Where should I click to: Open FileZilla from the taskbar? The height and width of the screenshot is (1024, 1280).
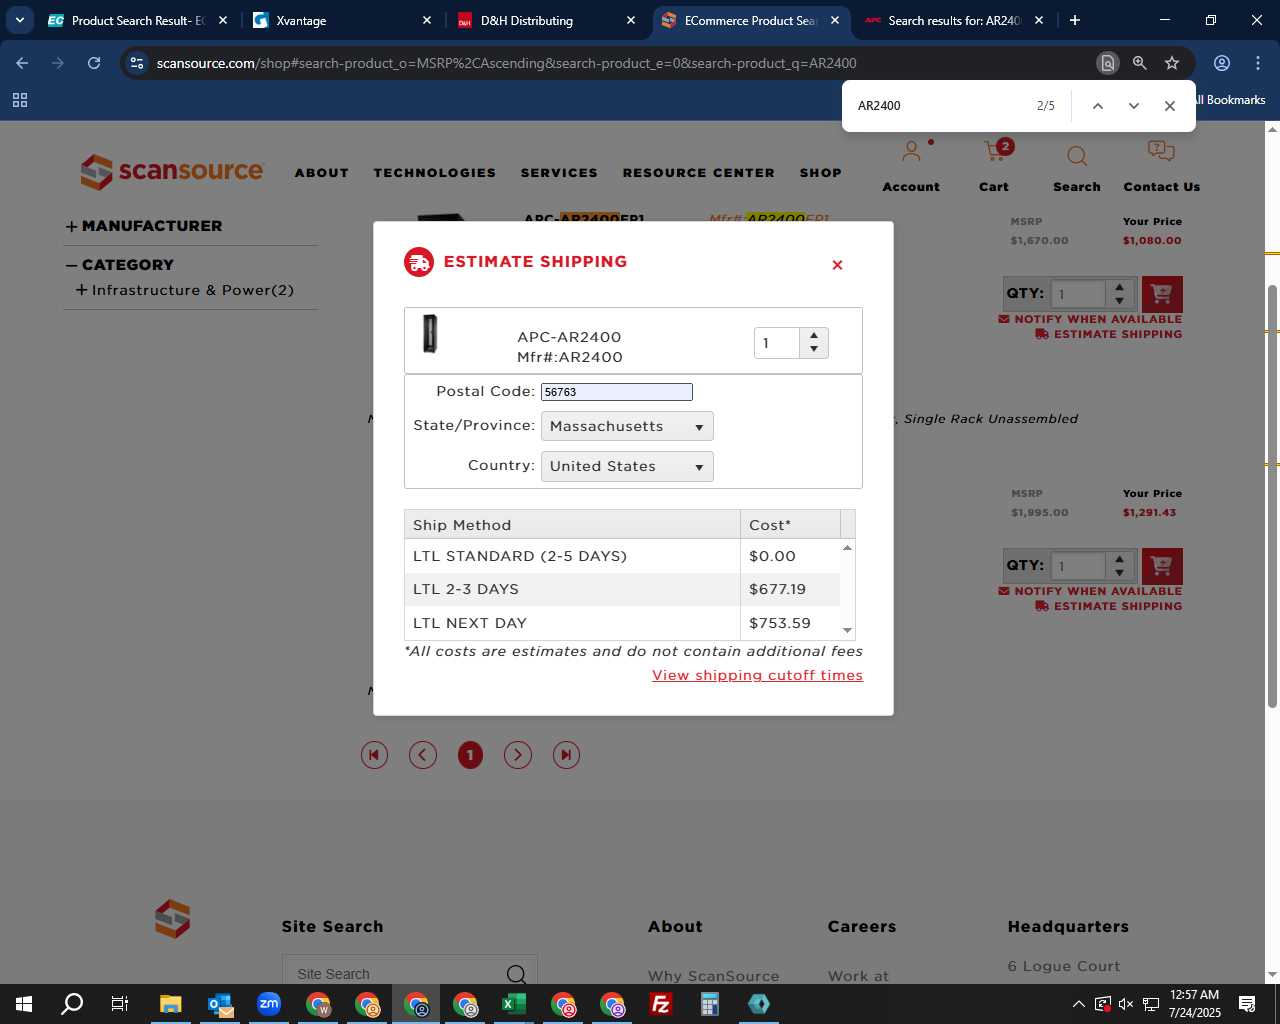coord(661,1004)
